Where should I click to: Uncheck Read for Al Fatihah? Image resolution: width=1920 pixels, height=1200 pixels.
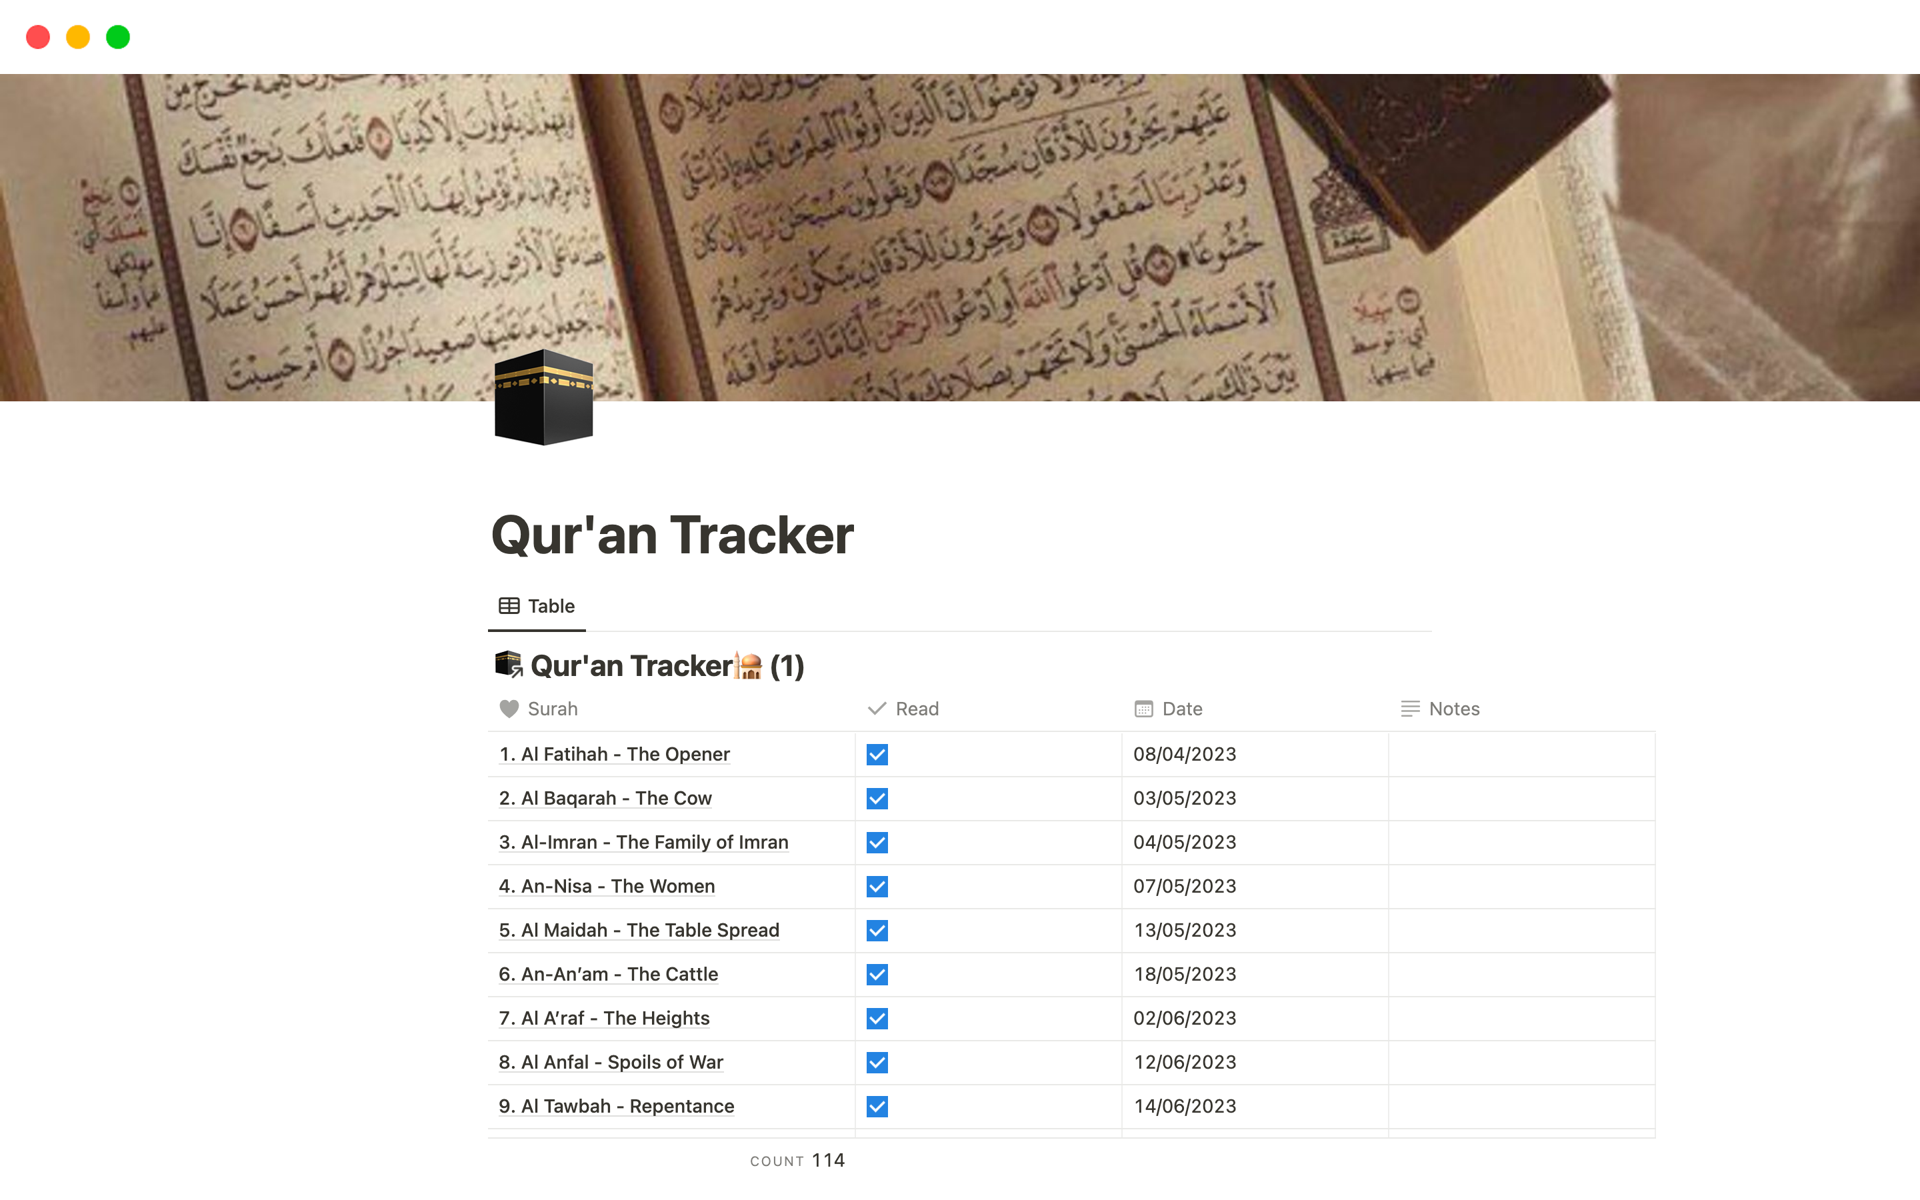click(877, 754)
